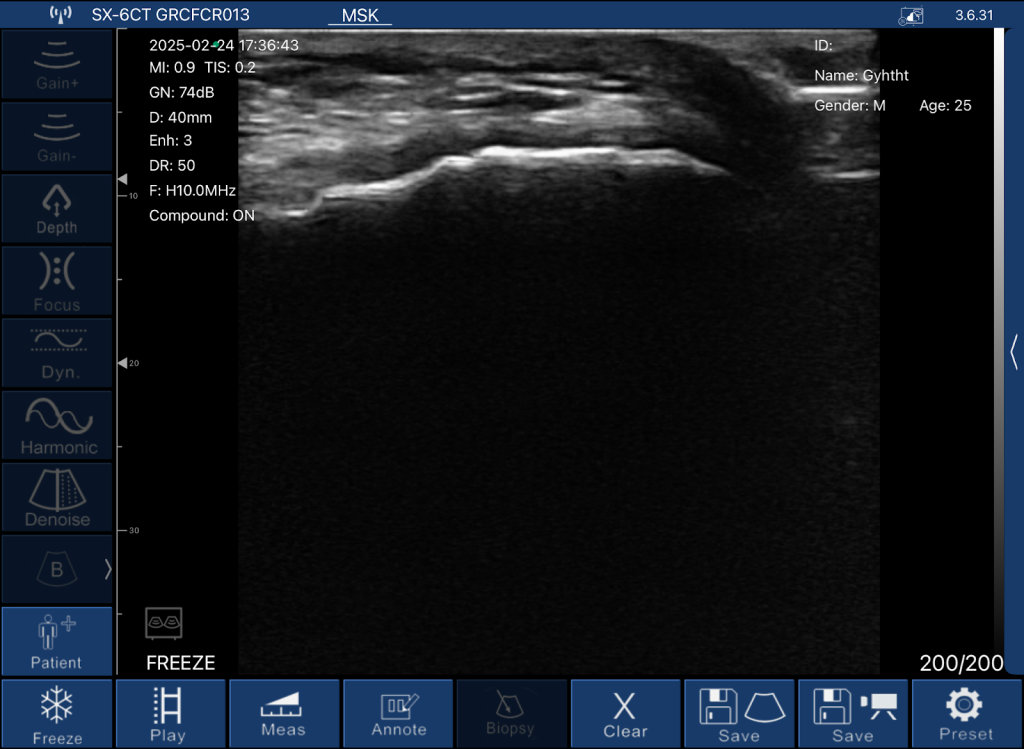Activate the Biopsy guide
Screen dimensions: 1024x749
[x=511, y=714]
